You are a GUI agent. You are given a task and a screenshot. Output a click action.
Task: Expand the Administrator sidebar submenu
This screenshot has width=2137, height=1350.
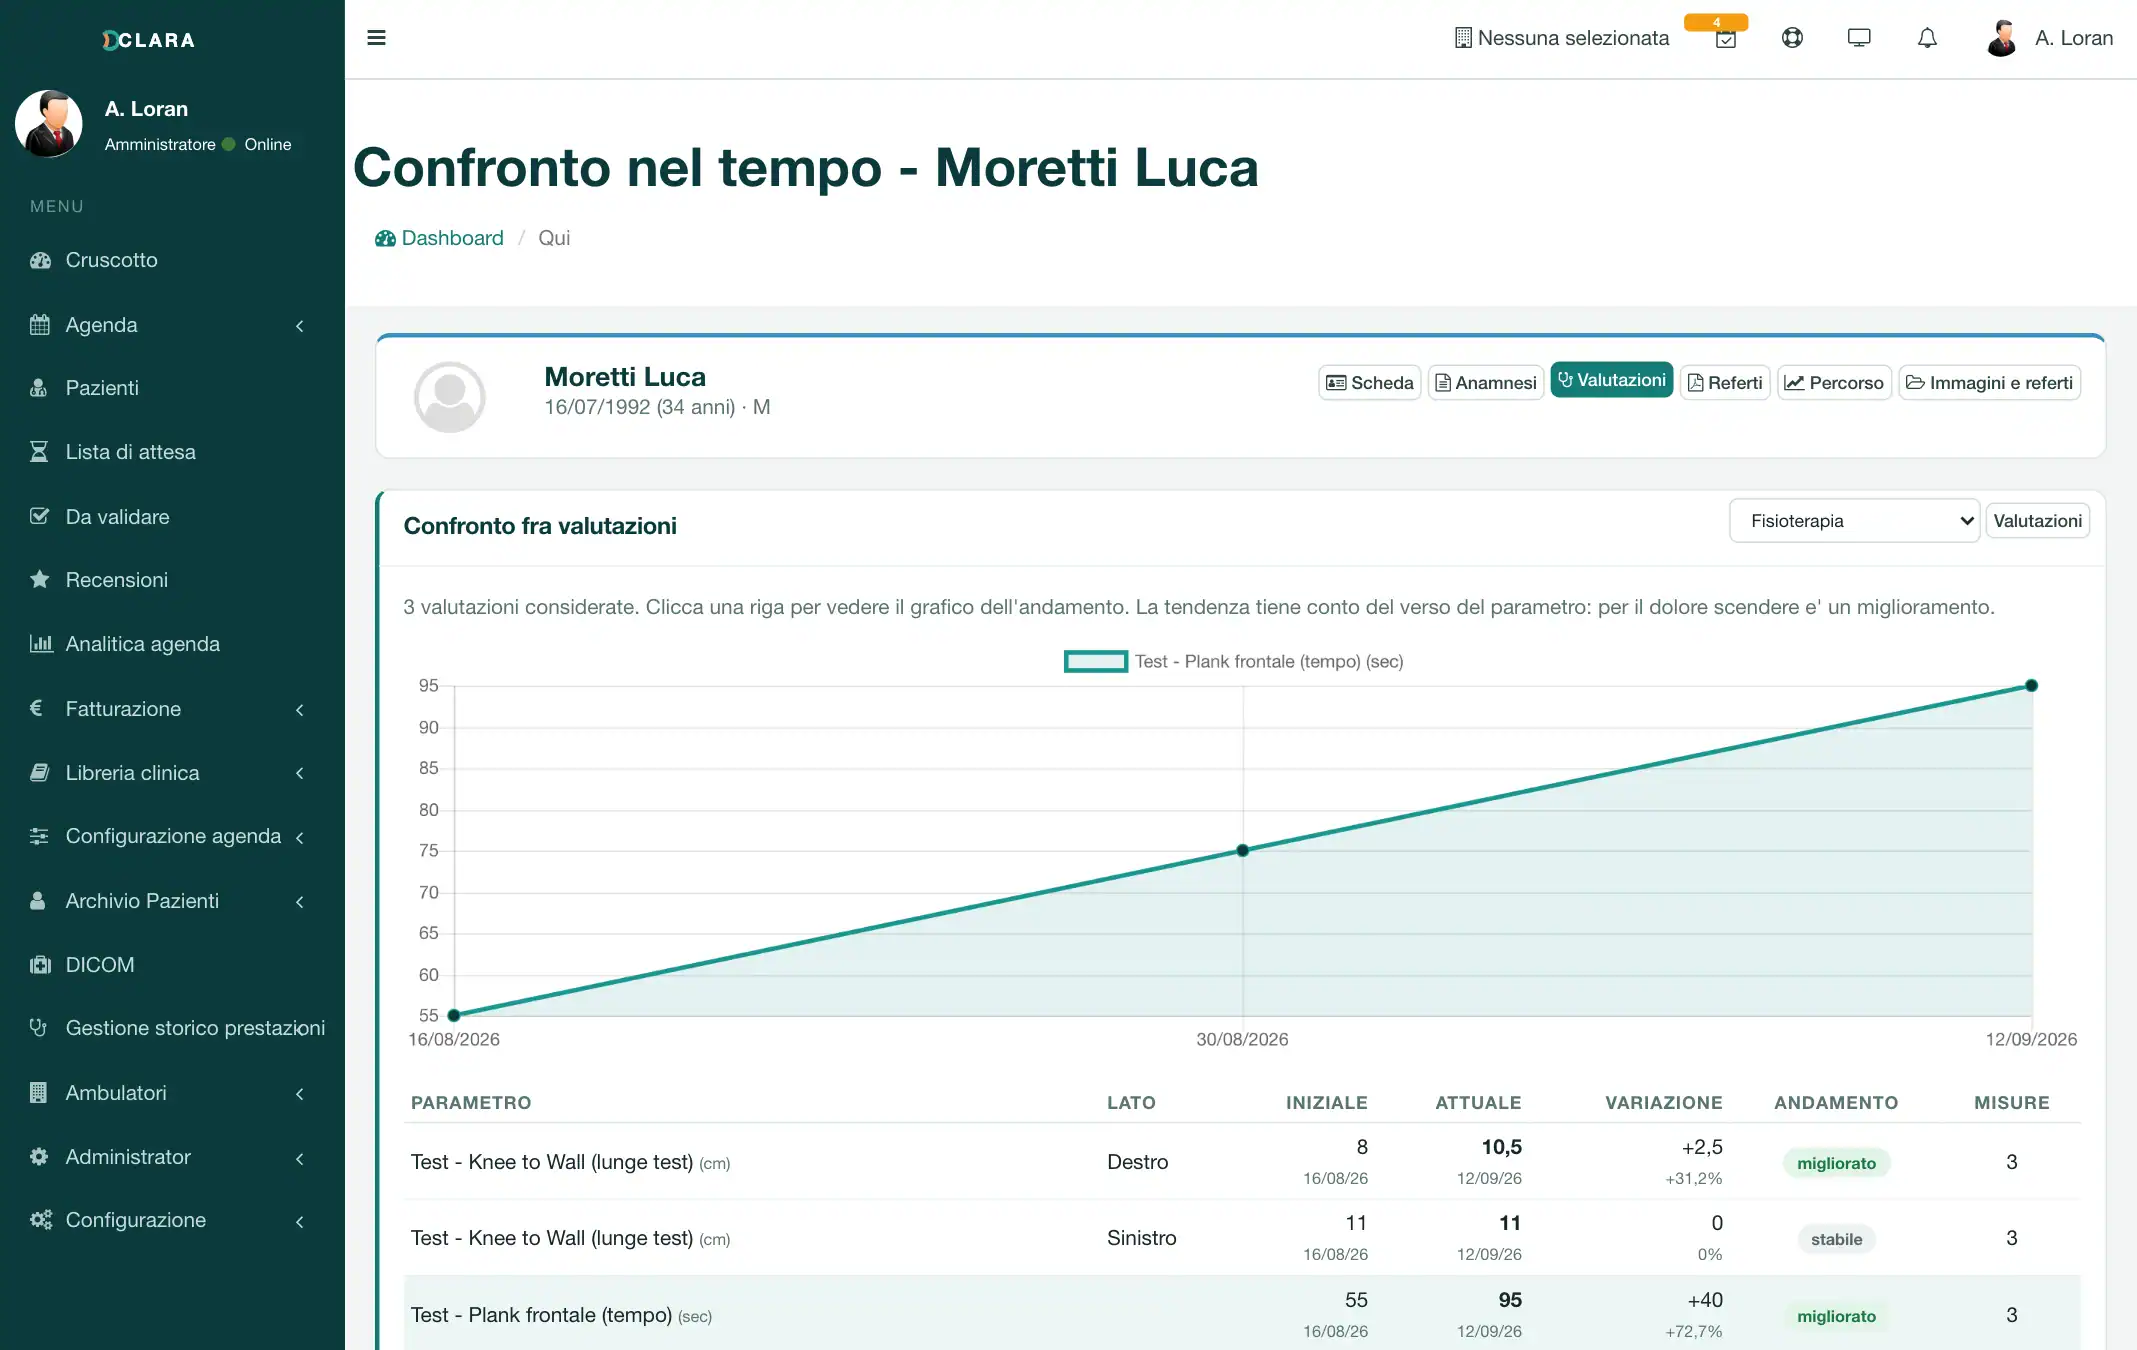coord(299,1157)
